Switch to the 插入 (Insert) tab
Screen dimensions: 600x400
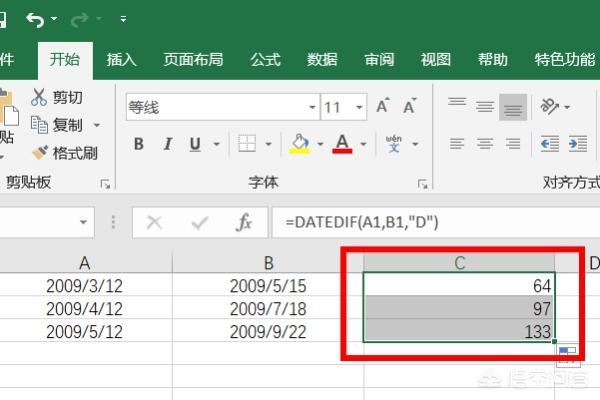tap(122, 59)
